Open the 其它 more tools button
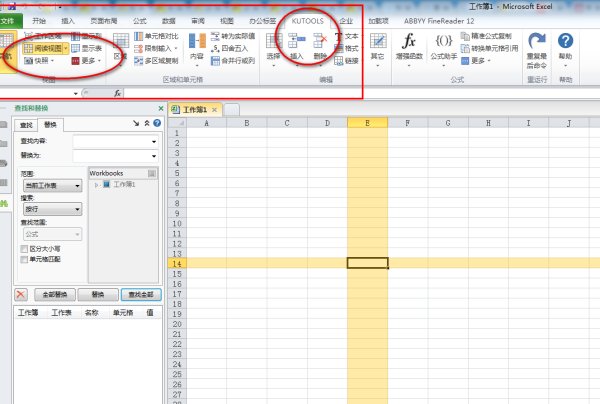This screenshot has width=600, height=404. point(378,49)
